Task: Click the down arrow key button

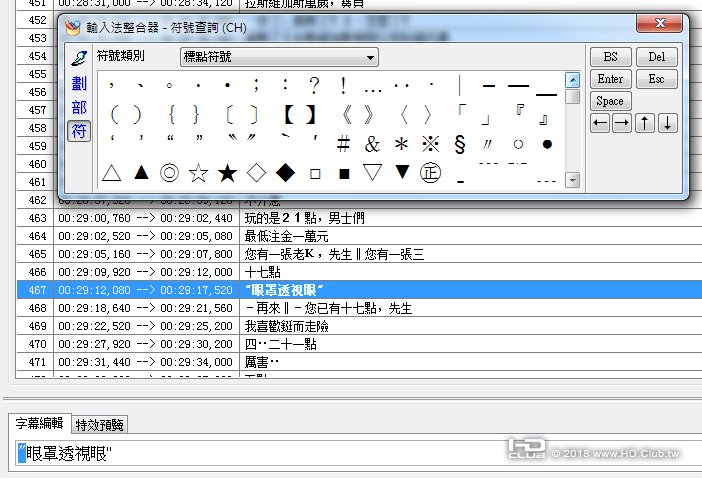Action: coord(668,123)
